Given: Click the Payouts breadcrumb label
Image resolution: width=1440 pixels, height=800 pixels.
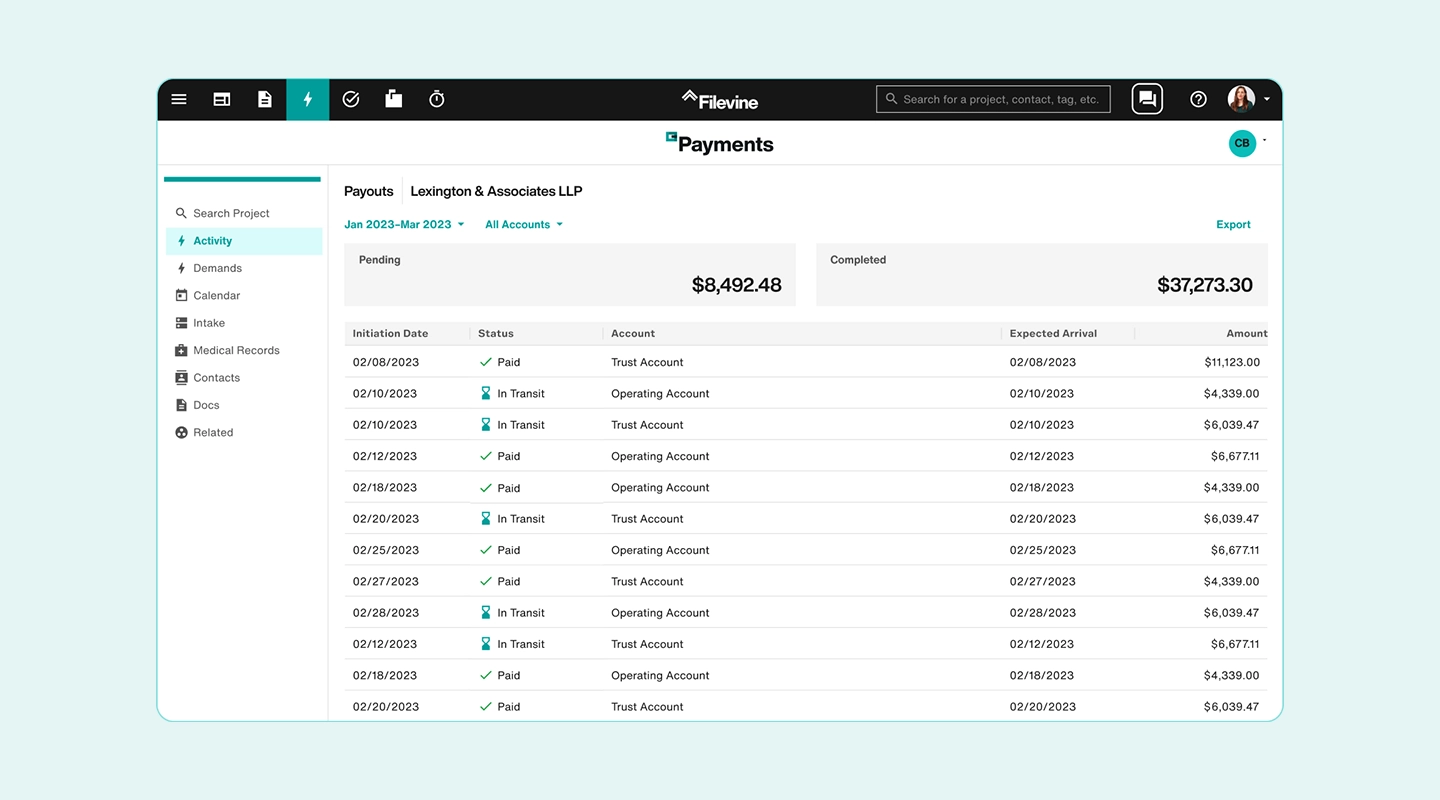Looking at the screenshot, I should tap(369, 191).
